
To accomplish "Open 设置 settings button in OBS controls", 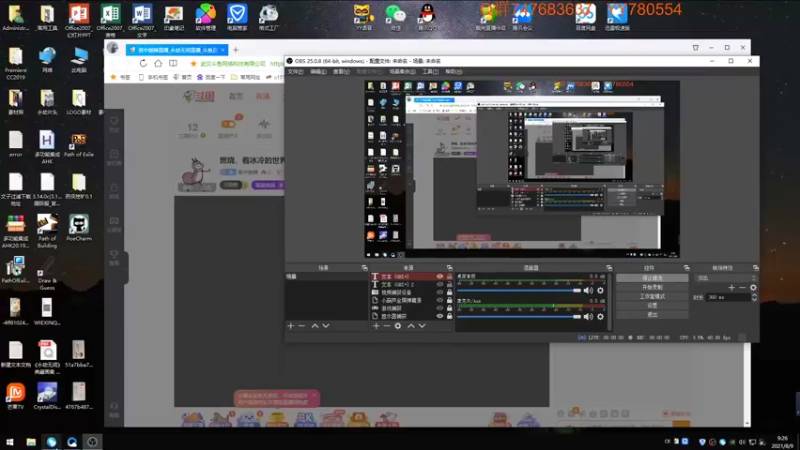I will [652, 306].
